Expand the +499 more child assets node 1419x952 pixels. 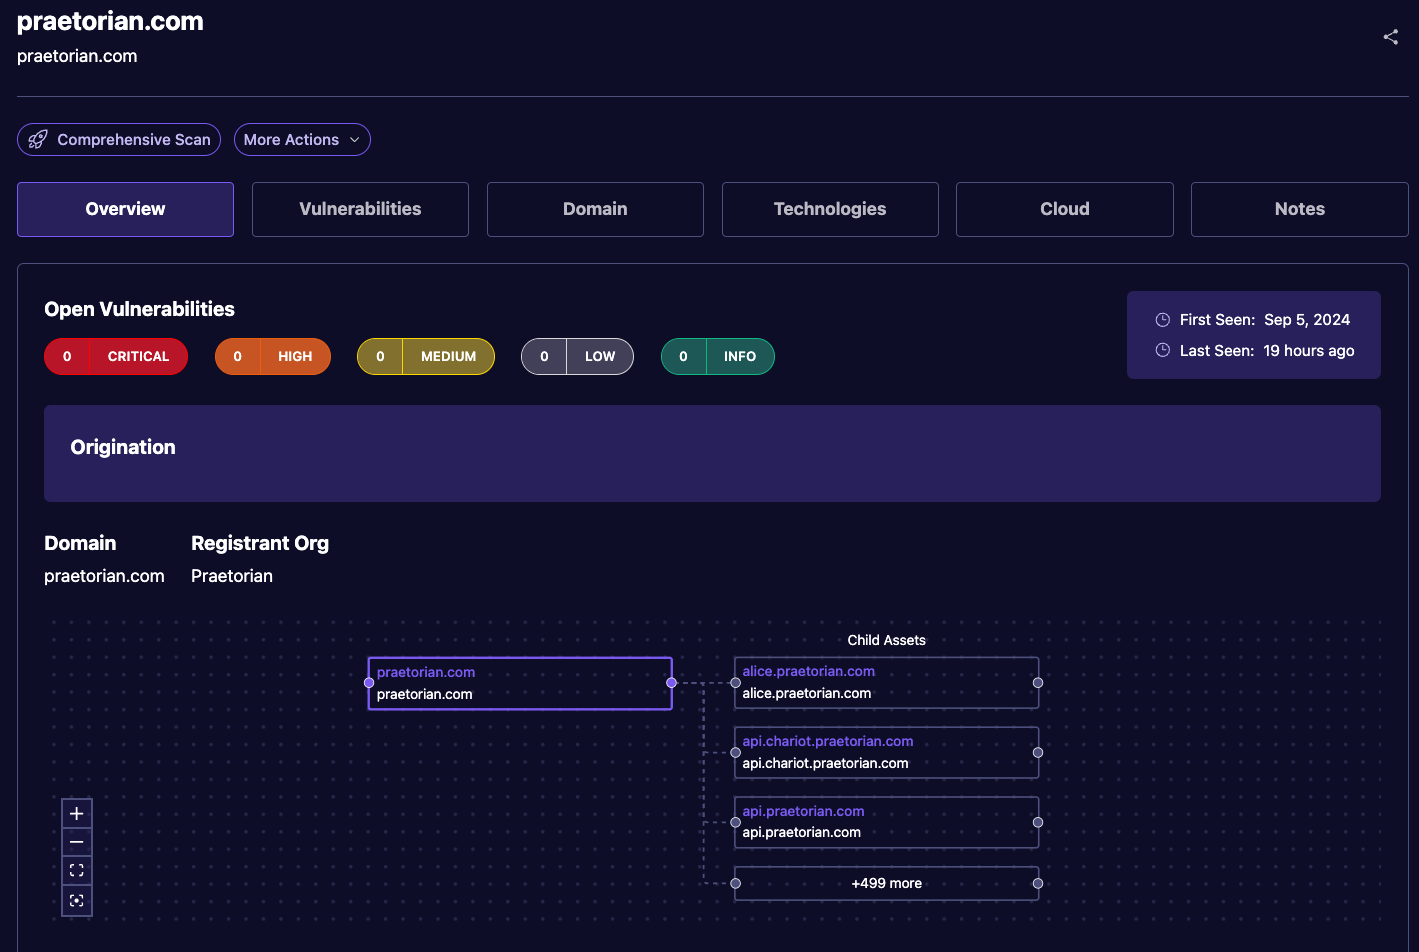887,883
